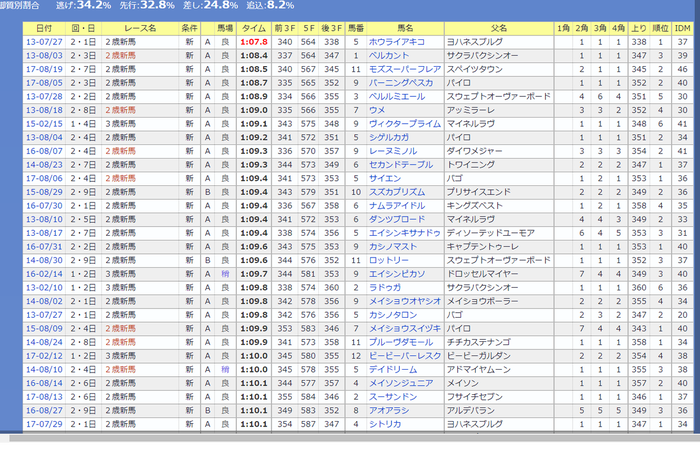Select sire name ドロッセルマイヤー

click(483, 274)
